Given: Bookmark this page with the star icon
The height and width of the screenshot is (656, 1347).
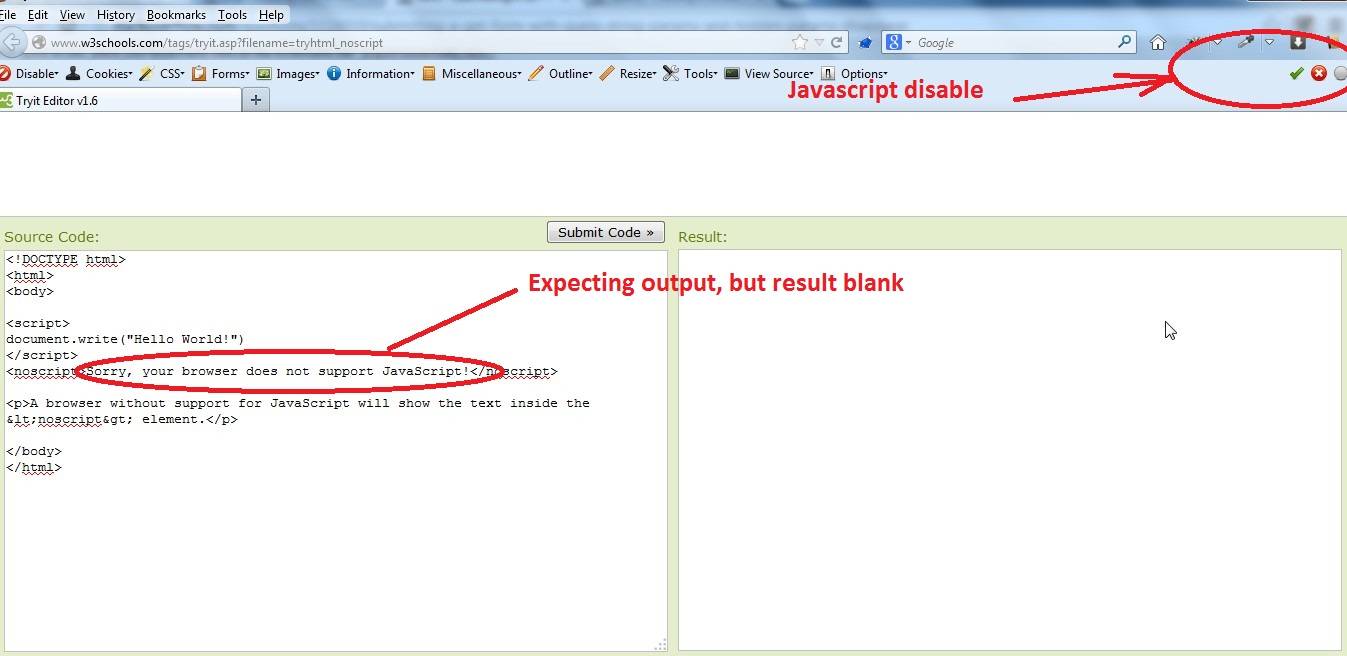Looking at the screenshot, I should point(799,42).
